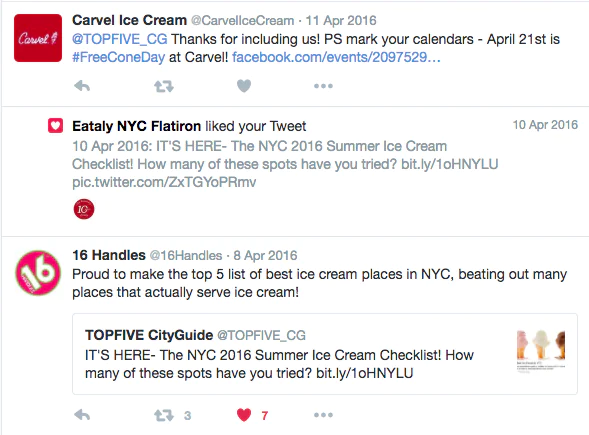Open the Carvel Ice Cream profile avatar

click(x=38, y=38)
